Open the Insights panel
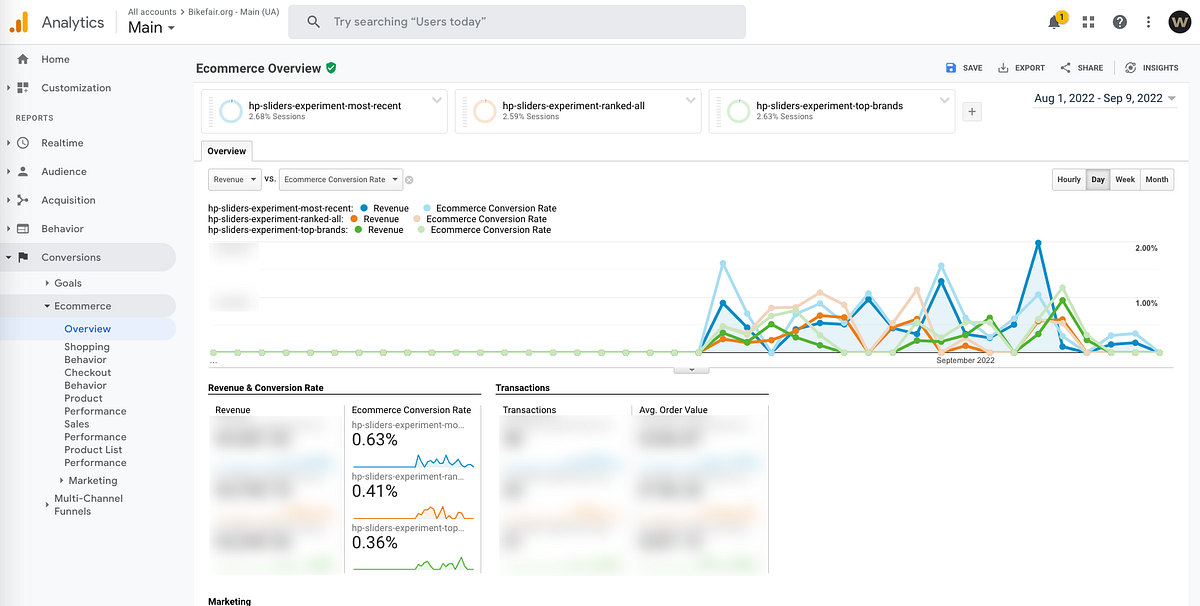Image resolution: width=1200 pixels, height=606 pixels. (1151, 68)
